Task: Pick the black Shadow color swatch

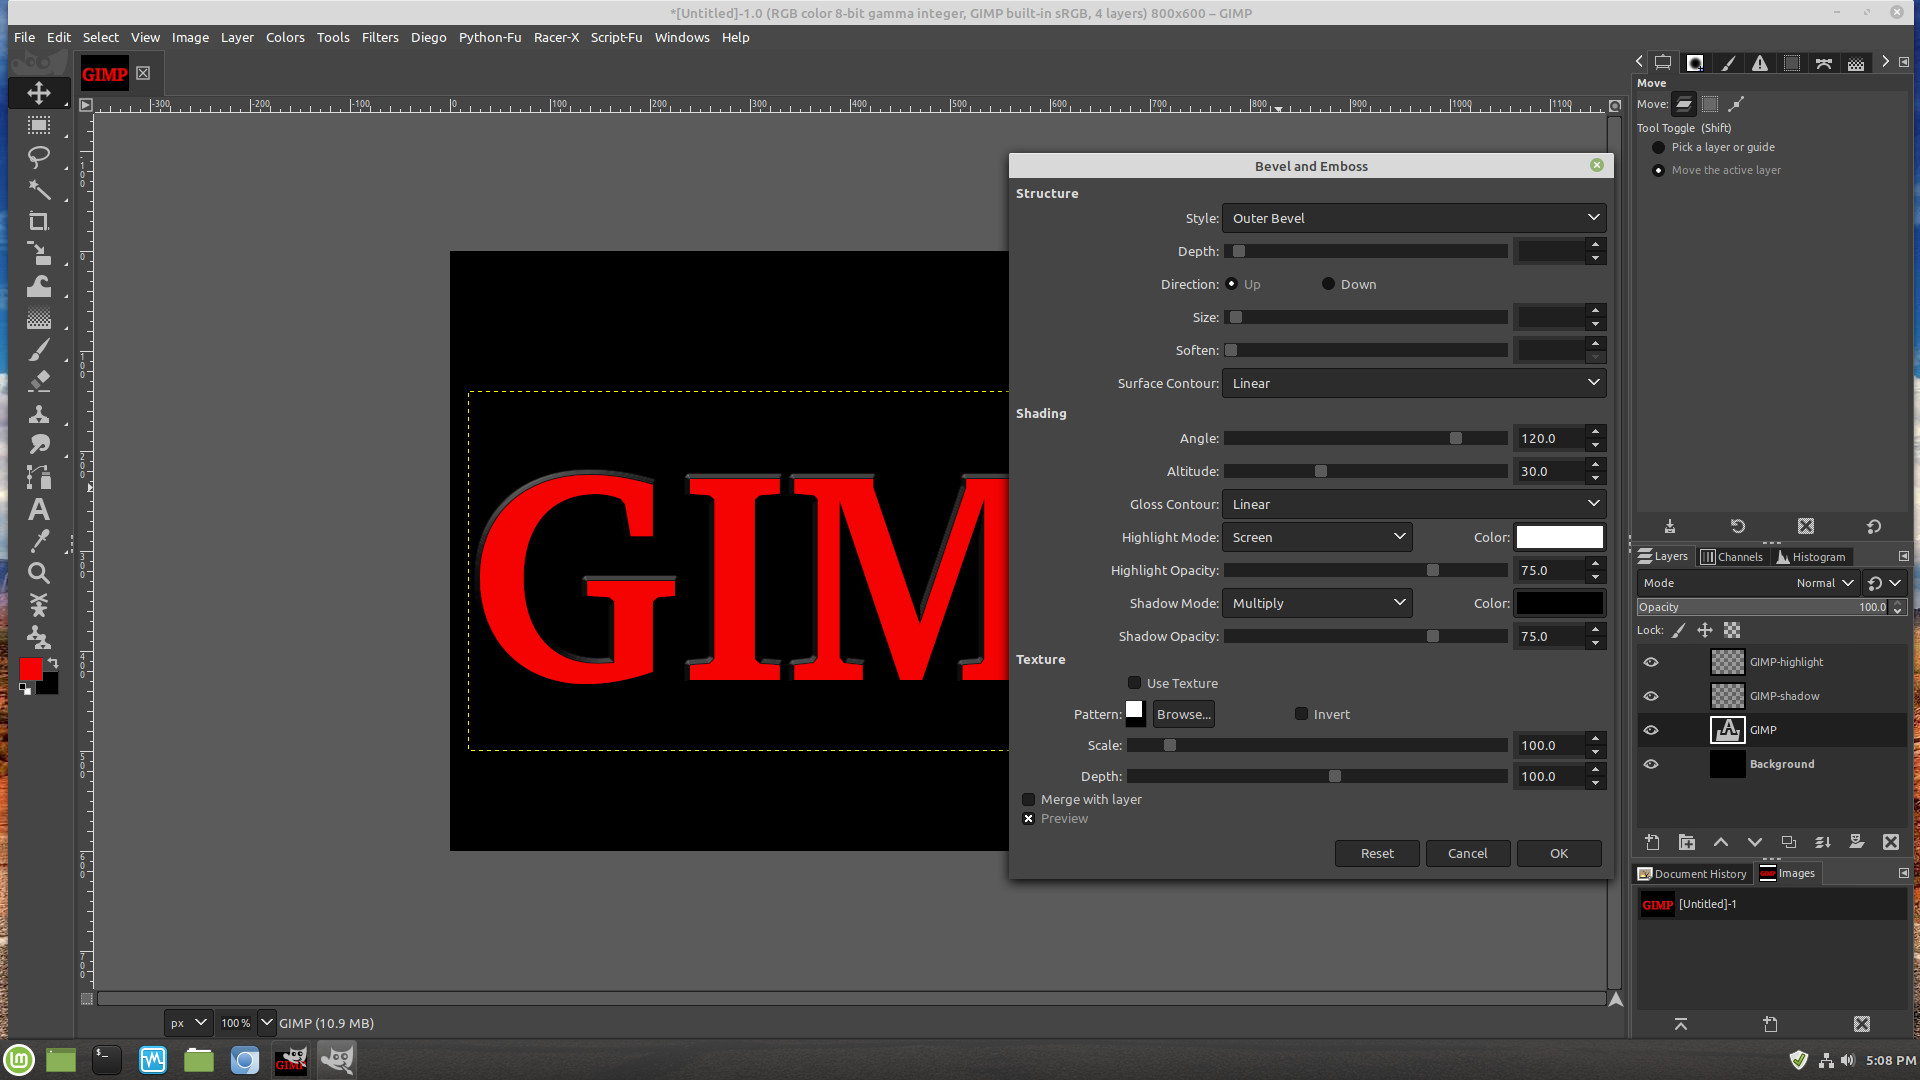Action: tap(1560, 603)
